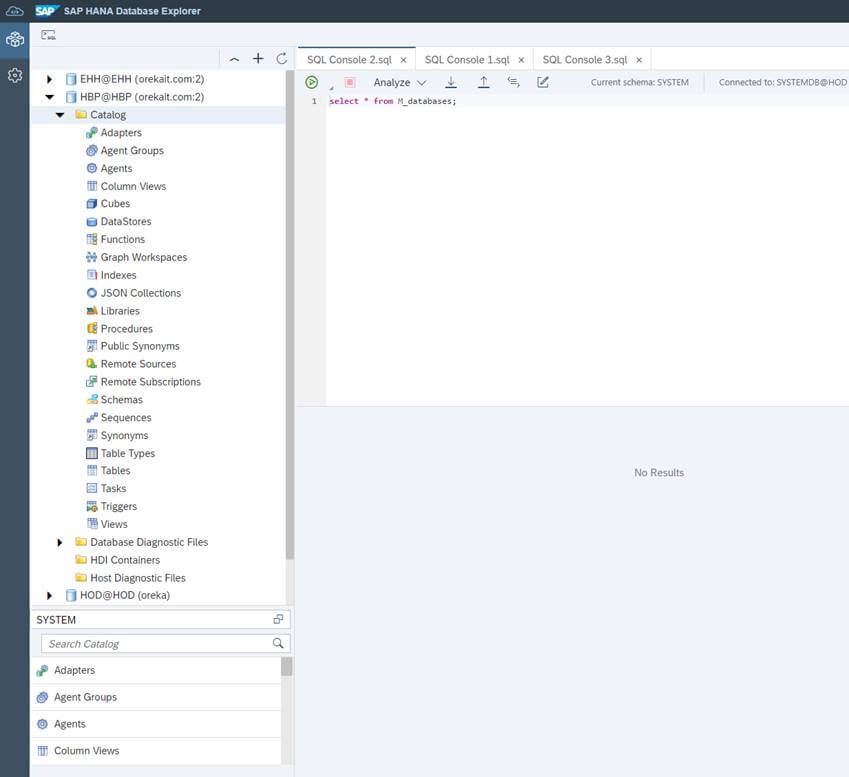Click the database tree vertical scrollbar
Viewport: 849px width, 777px height.
coord(290,315)
